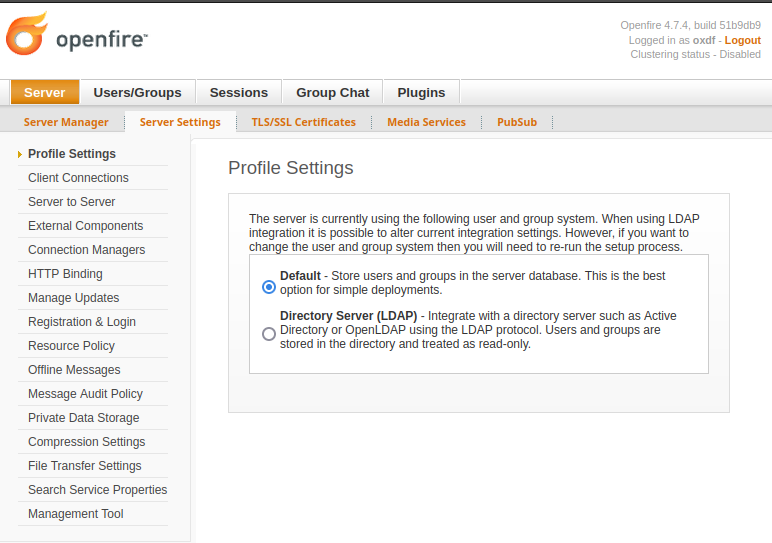The width and height of the screenshot is (772, 543).
Task: Open Registration & Login page
Action: 81,322
